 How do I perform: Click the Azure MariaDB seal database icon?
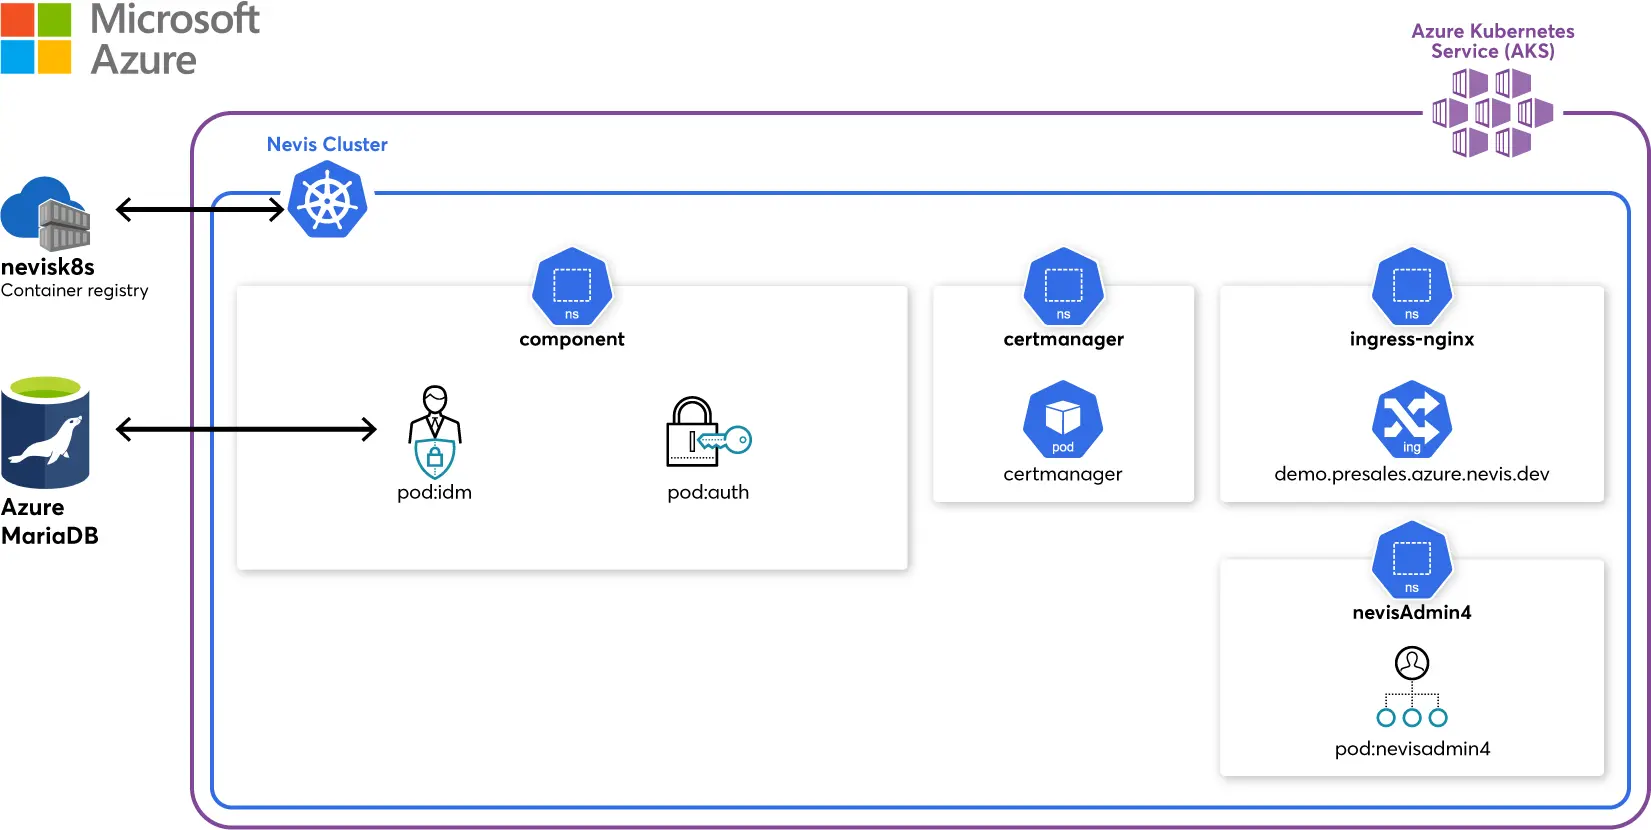tap(46, 432)
